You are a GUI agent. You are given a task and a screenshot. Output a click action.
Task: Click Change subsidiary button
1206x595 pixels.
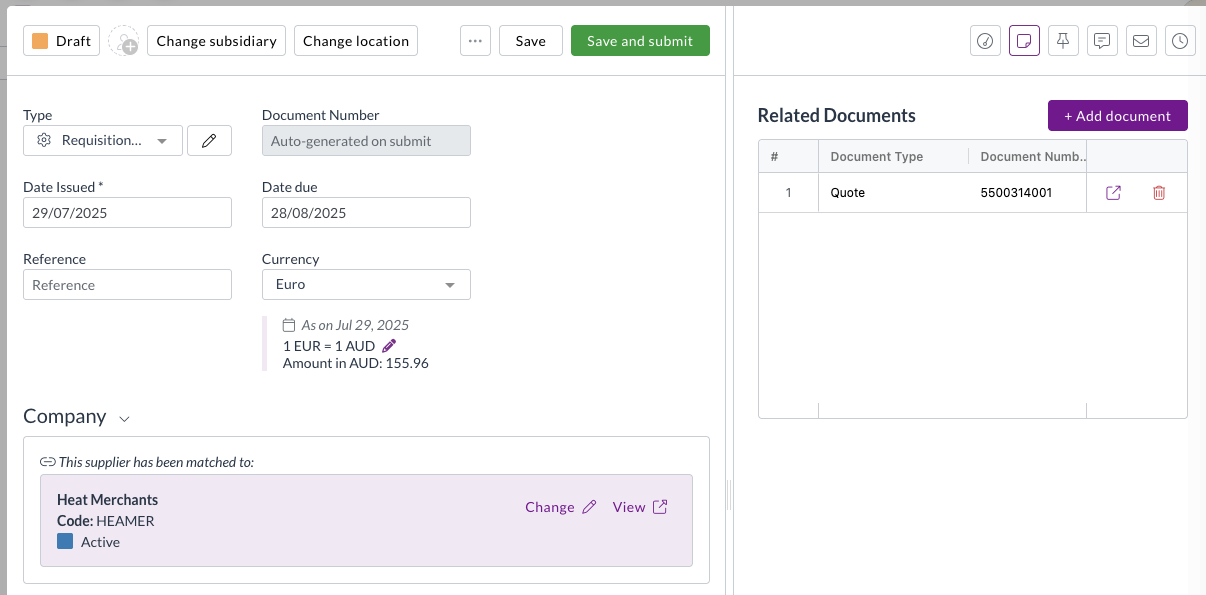click(217, 41)
